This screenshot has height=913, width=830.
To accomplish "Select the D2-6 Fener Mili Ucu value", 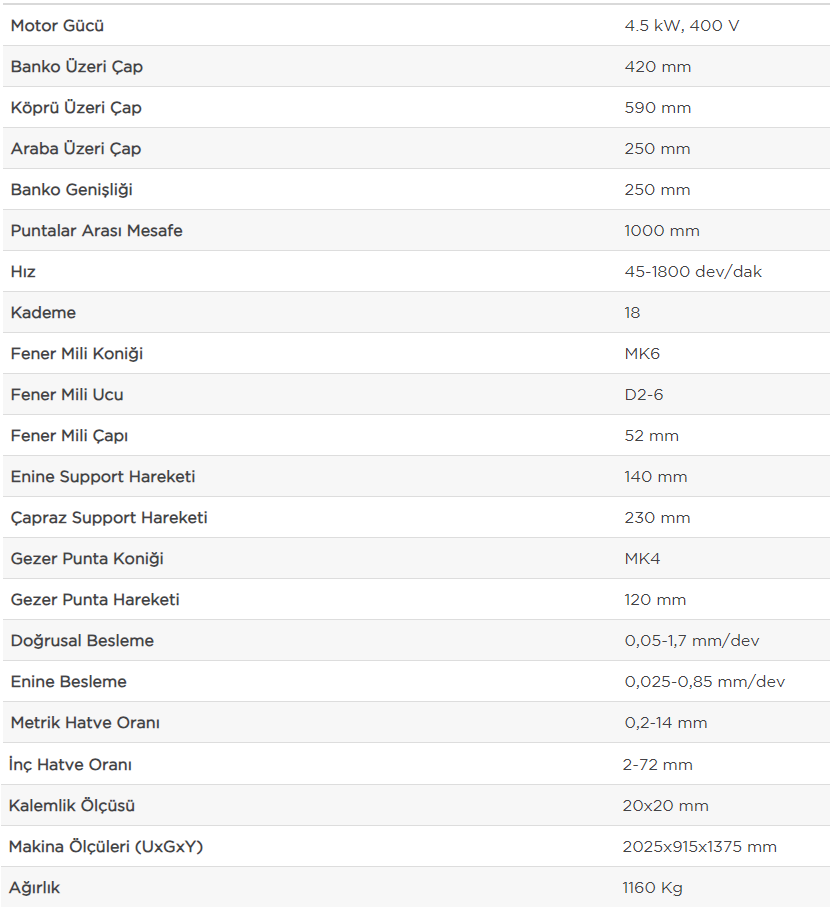I will click(644, 395).
